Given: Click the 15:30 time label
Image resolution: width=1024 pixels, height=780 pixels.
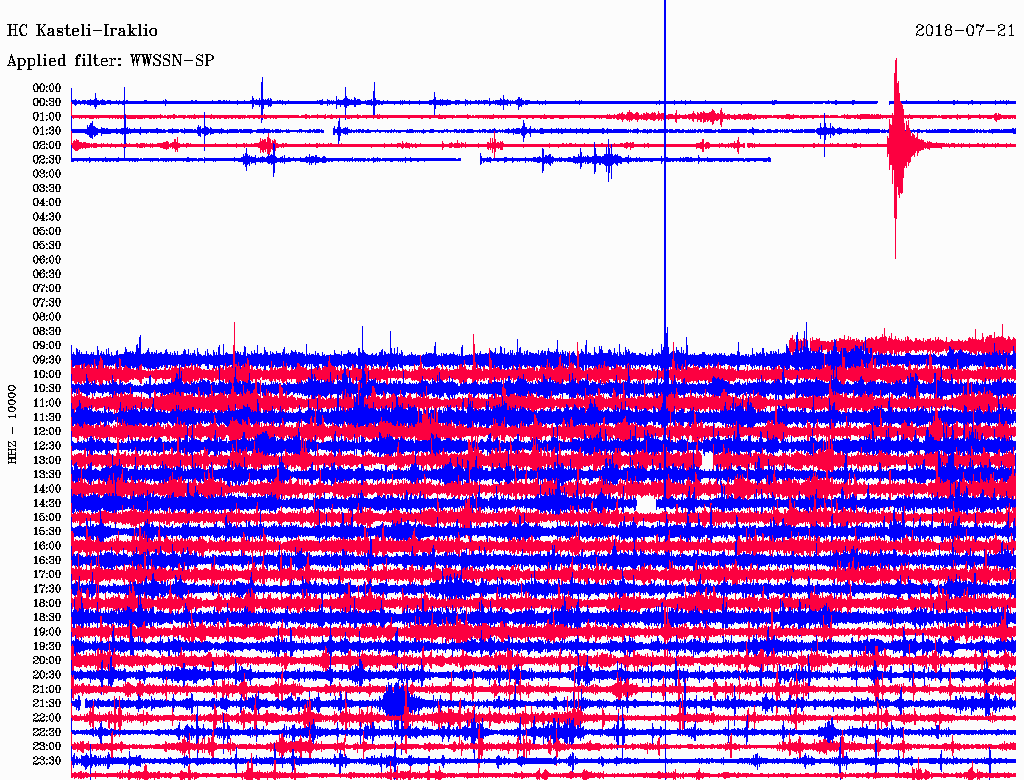Looking at the screenshot, I should [x=47, y=532].
